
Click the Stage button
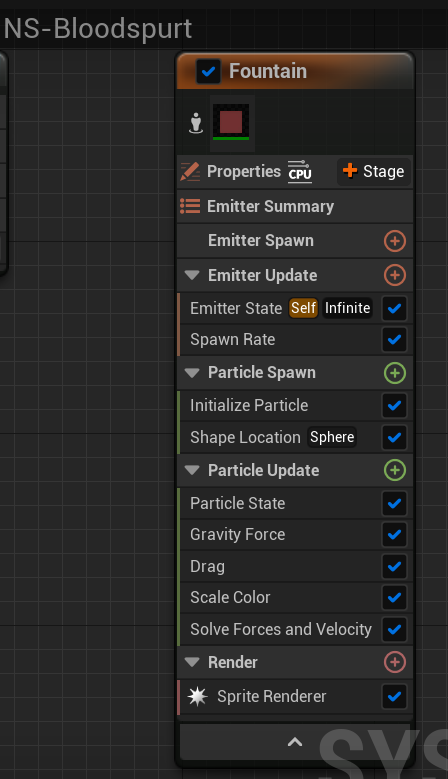point(373,171)
